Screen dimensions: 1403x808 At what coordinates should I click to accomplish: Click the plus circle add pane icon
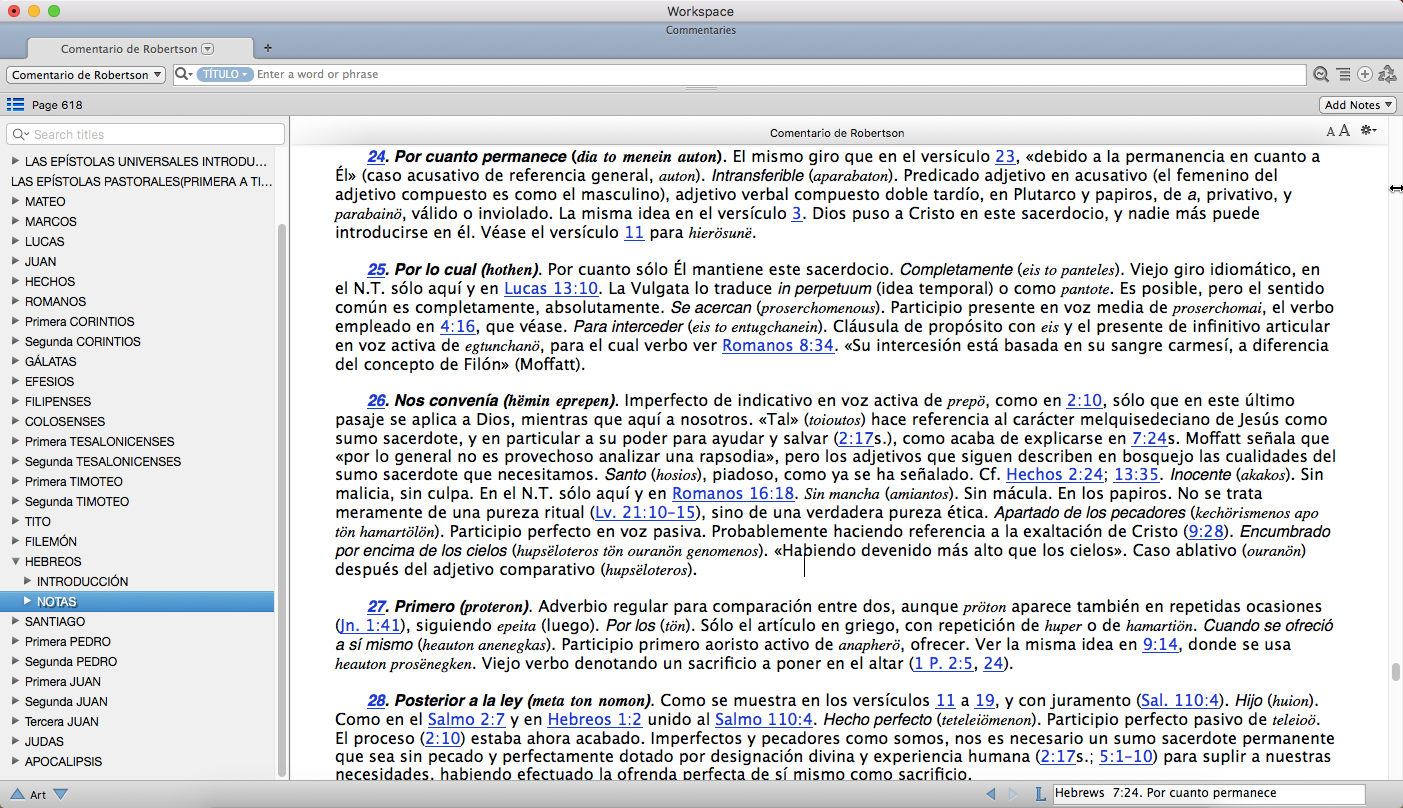[1364, 74]
